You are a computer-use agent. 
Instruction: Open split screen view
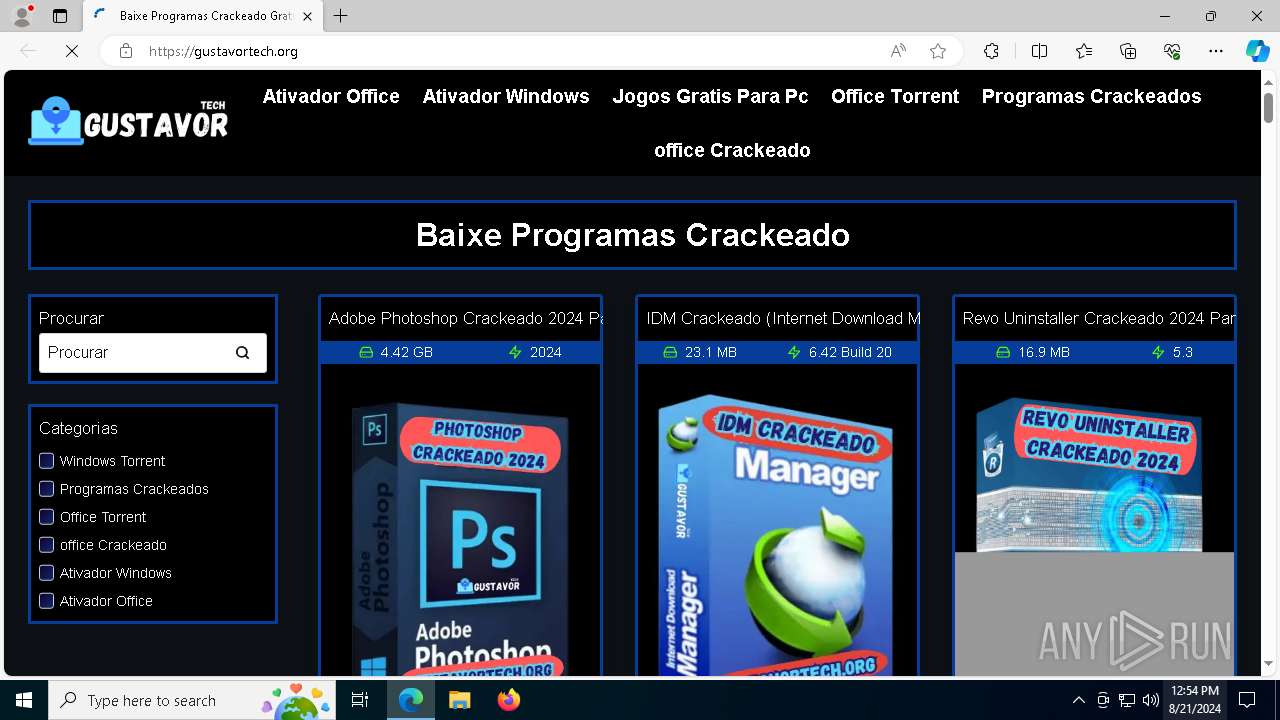coord(1039,51)
